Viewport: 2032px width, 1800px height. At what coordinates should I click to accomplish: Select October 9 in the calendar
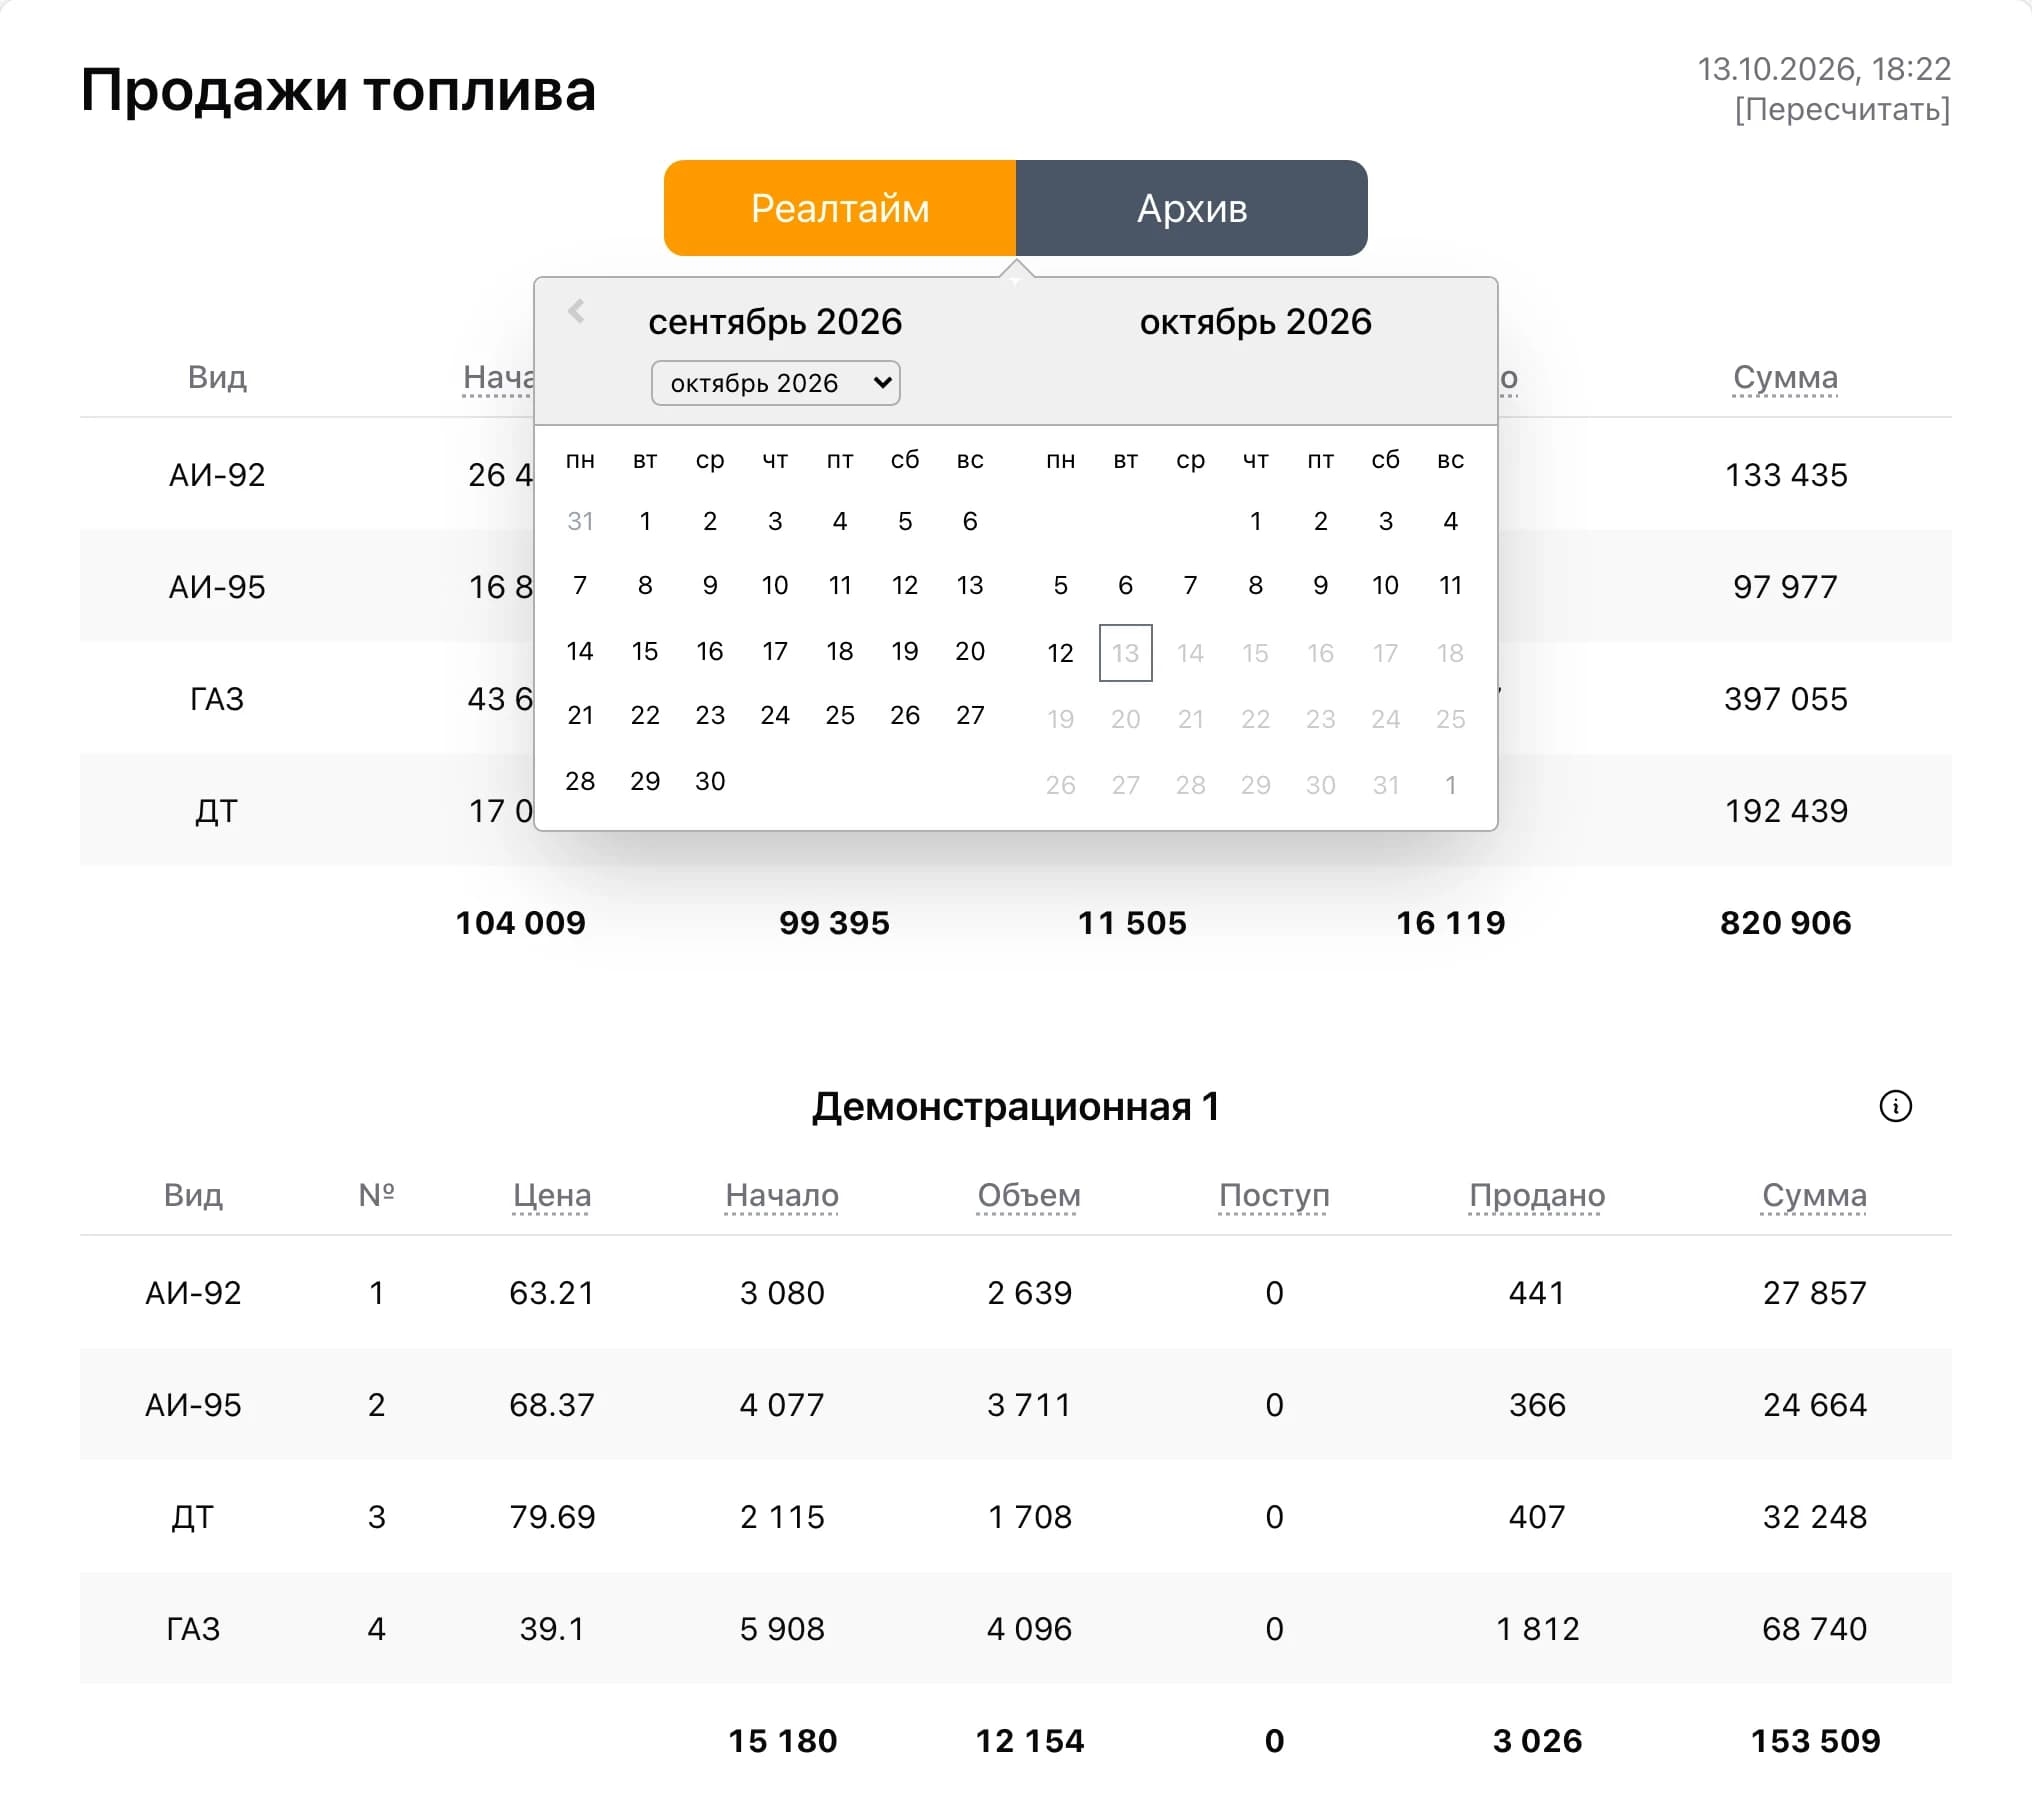(1320, 585)
